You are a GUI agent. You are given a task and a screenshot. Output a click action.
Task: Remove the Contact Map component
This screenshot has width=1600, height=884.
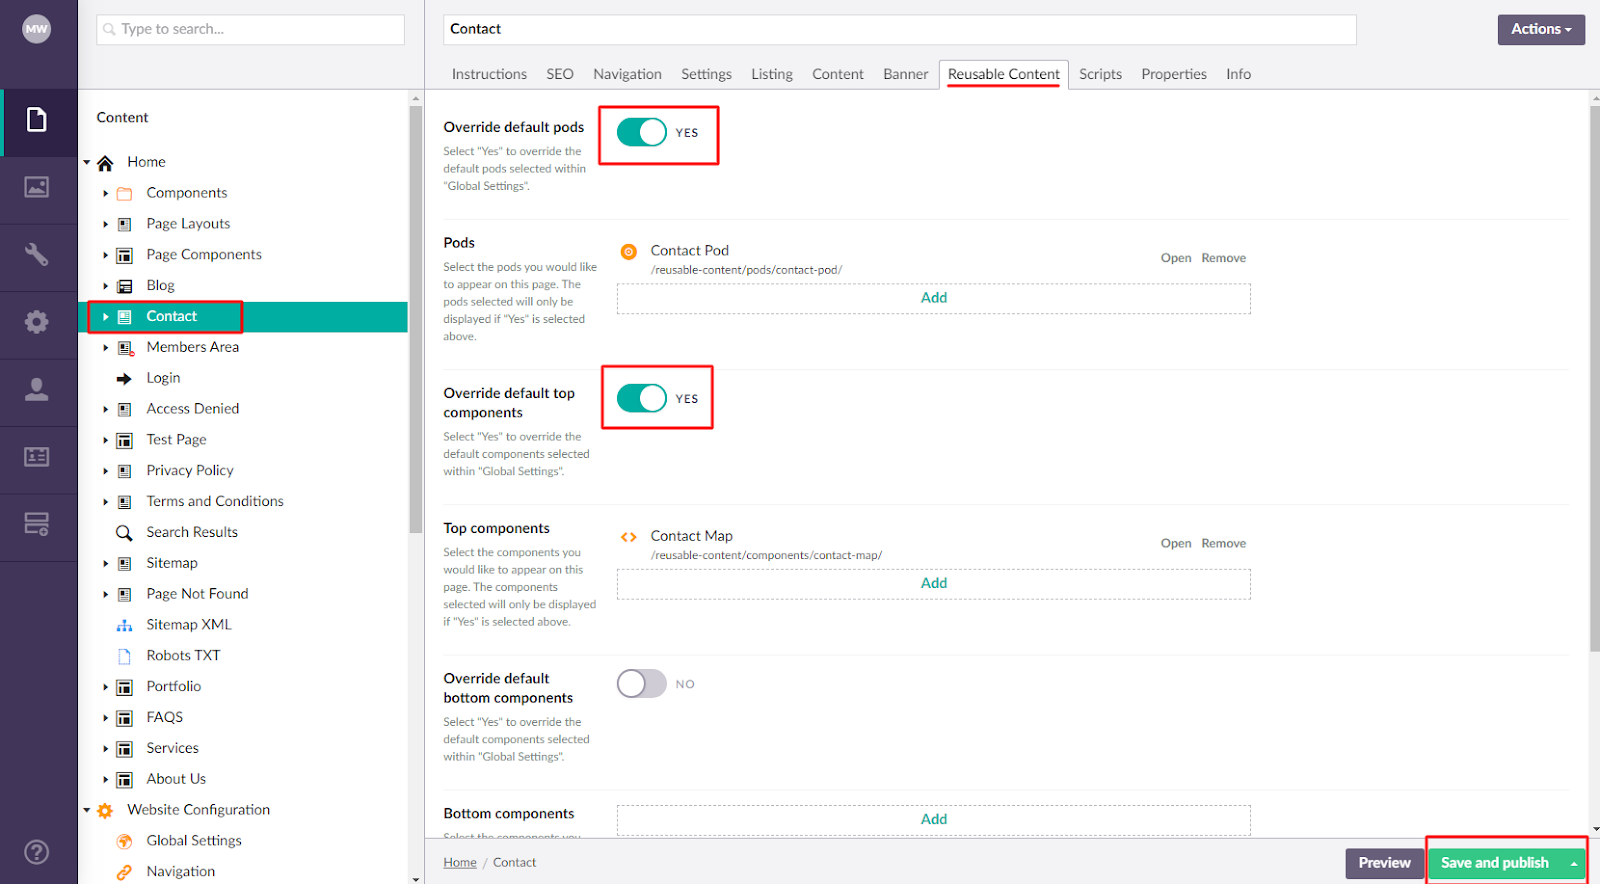(1224, 543)
